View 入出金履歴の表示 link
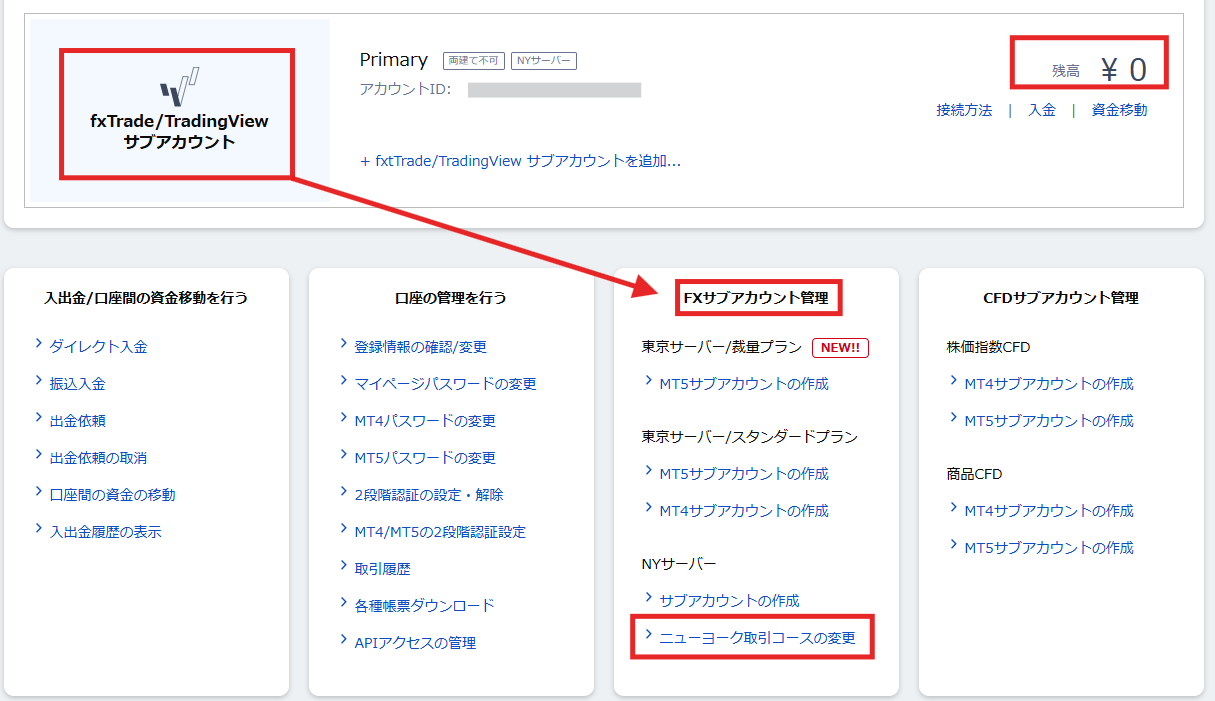1215x701 pixels. (x=105, y=532)
